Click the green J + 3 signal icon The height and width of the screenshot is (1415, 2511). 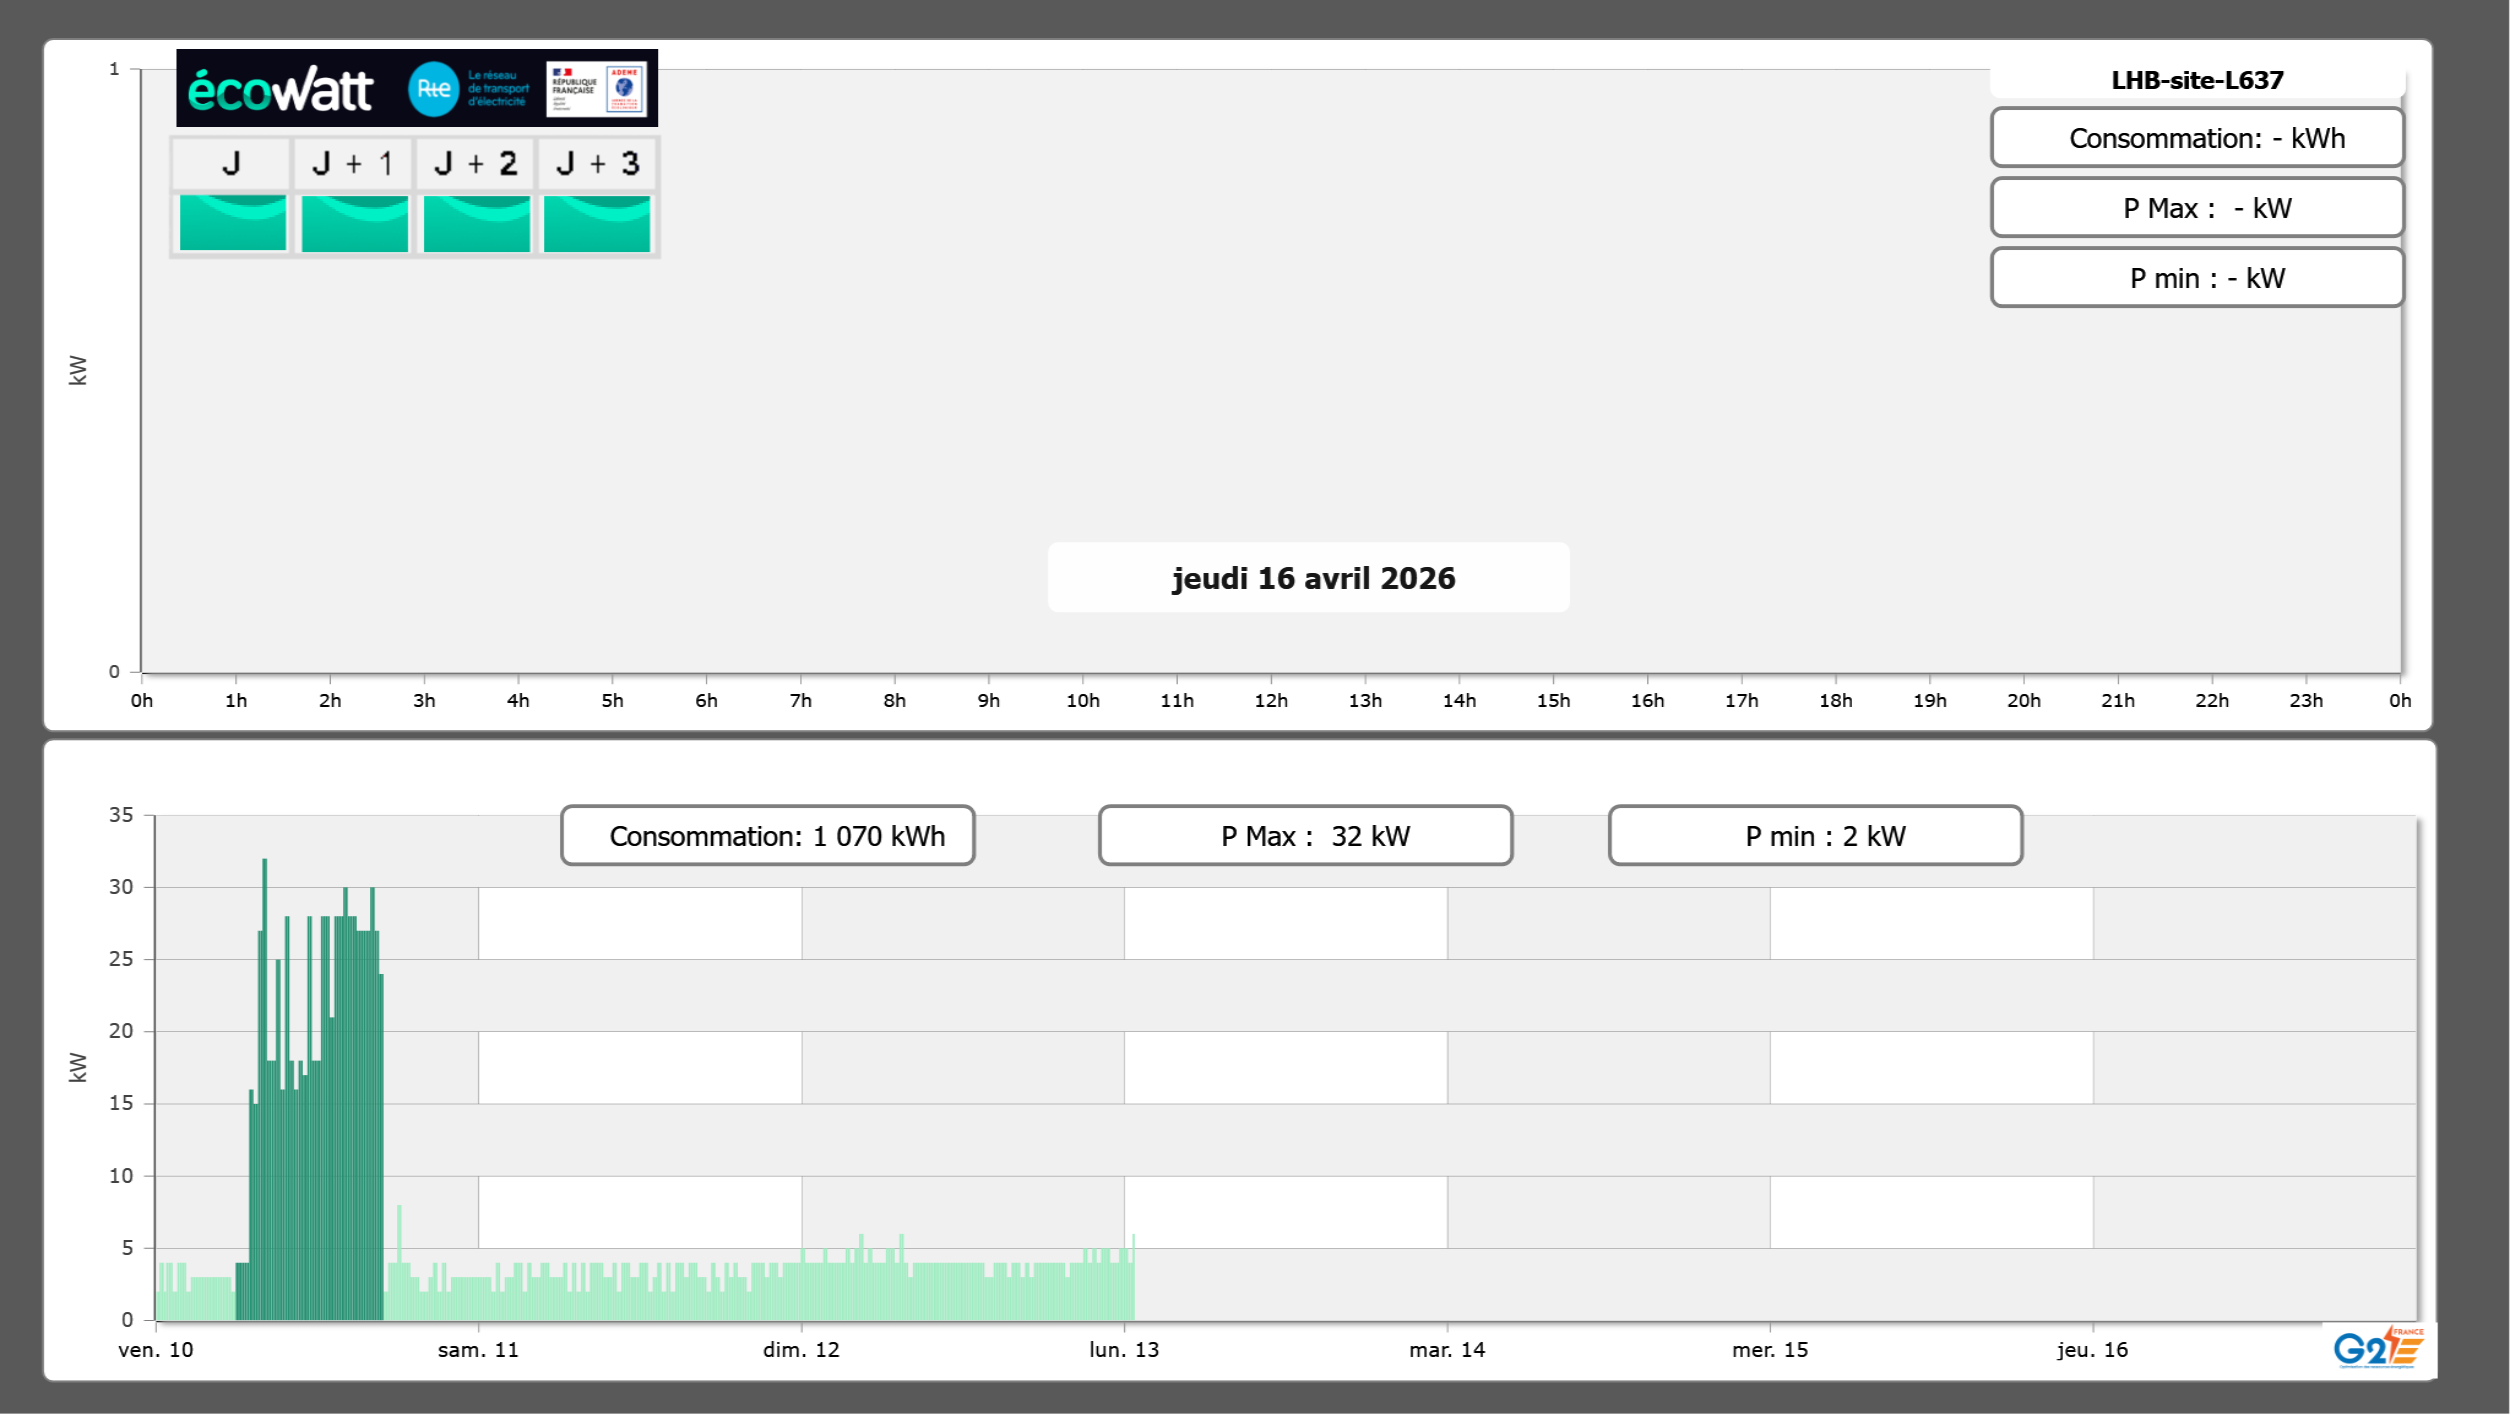[597, 223]
